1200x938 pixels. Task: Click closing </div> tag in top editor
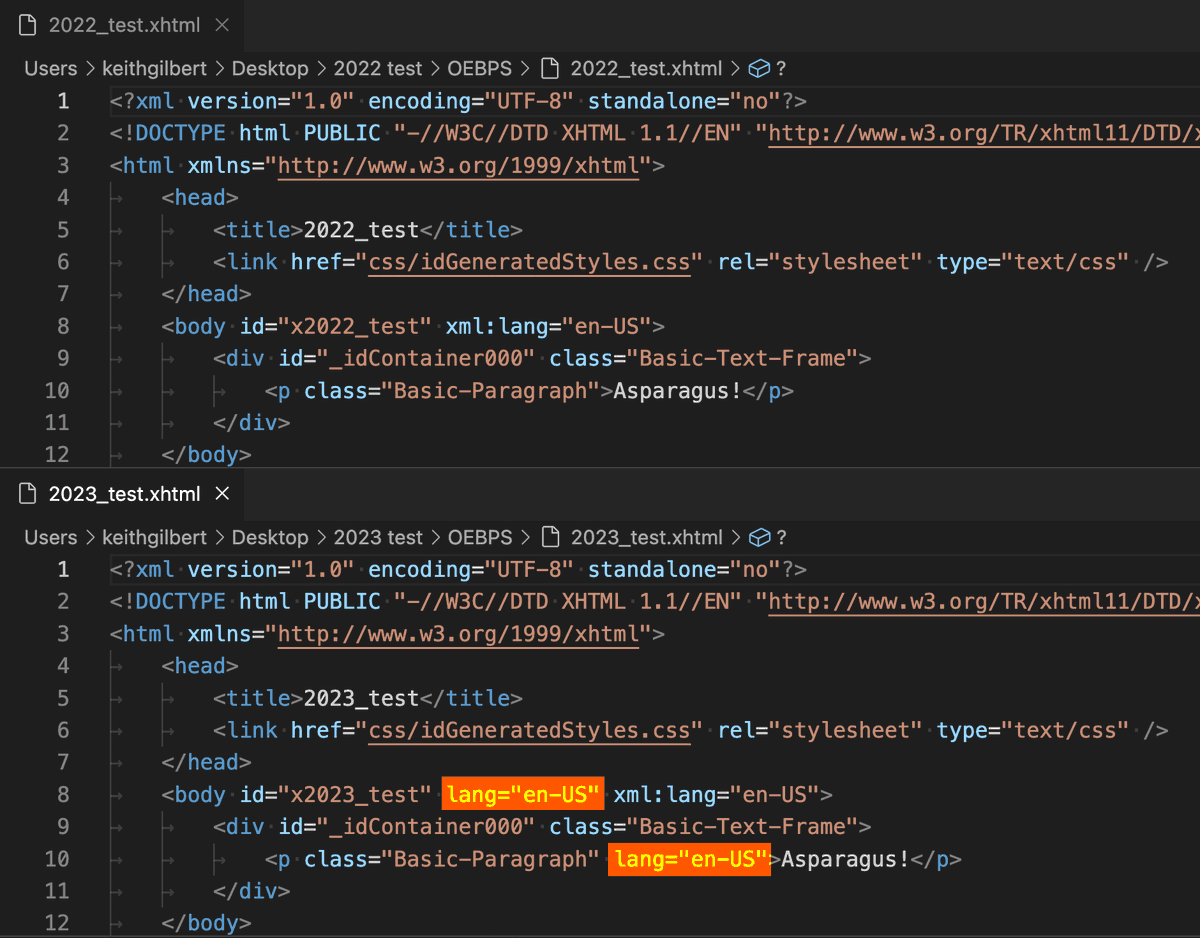251,423
